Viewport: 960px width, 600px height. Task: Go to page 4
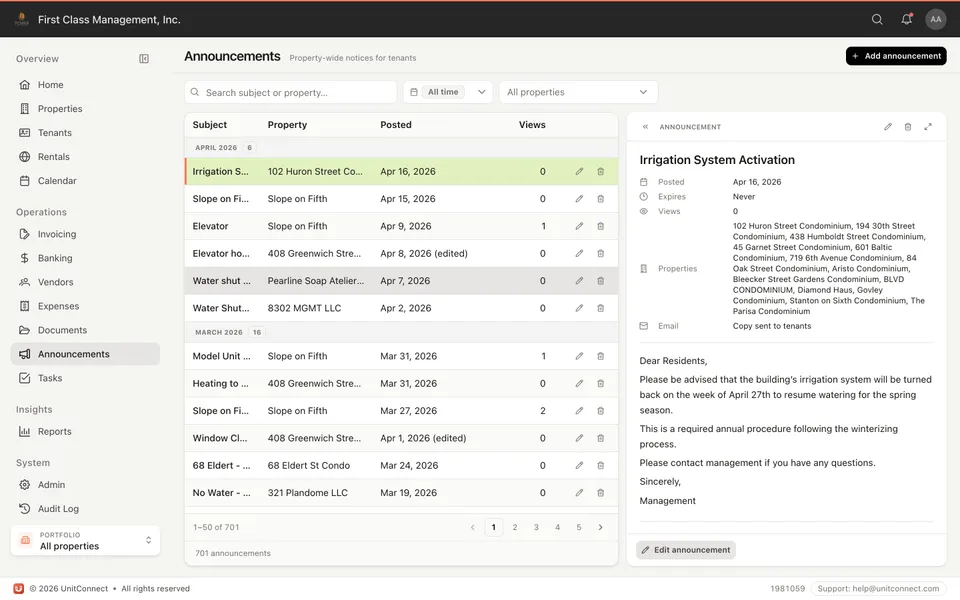click(x=557, y=527)
